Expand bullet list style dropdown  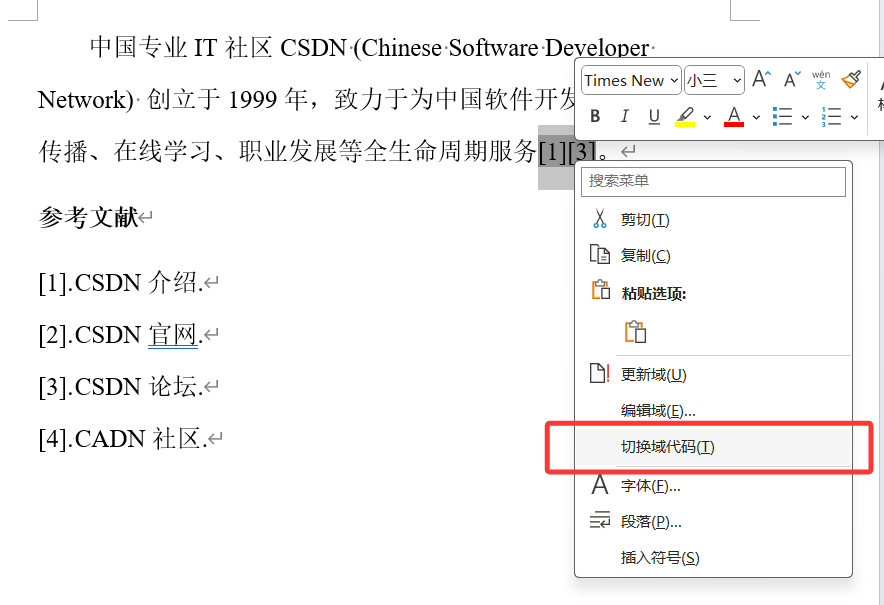pos(805,117)
